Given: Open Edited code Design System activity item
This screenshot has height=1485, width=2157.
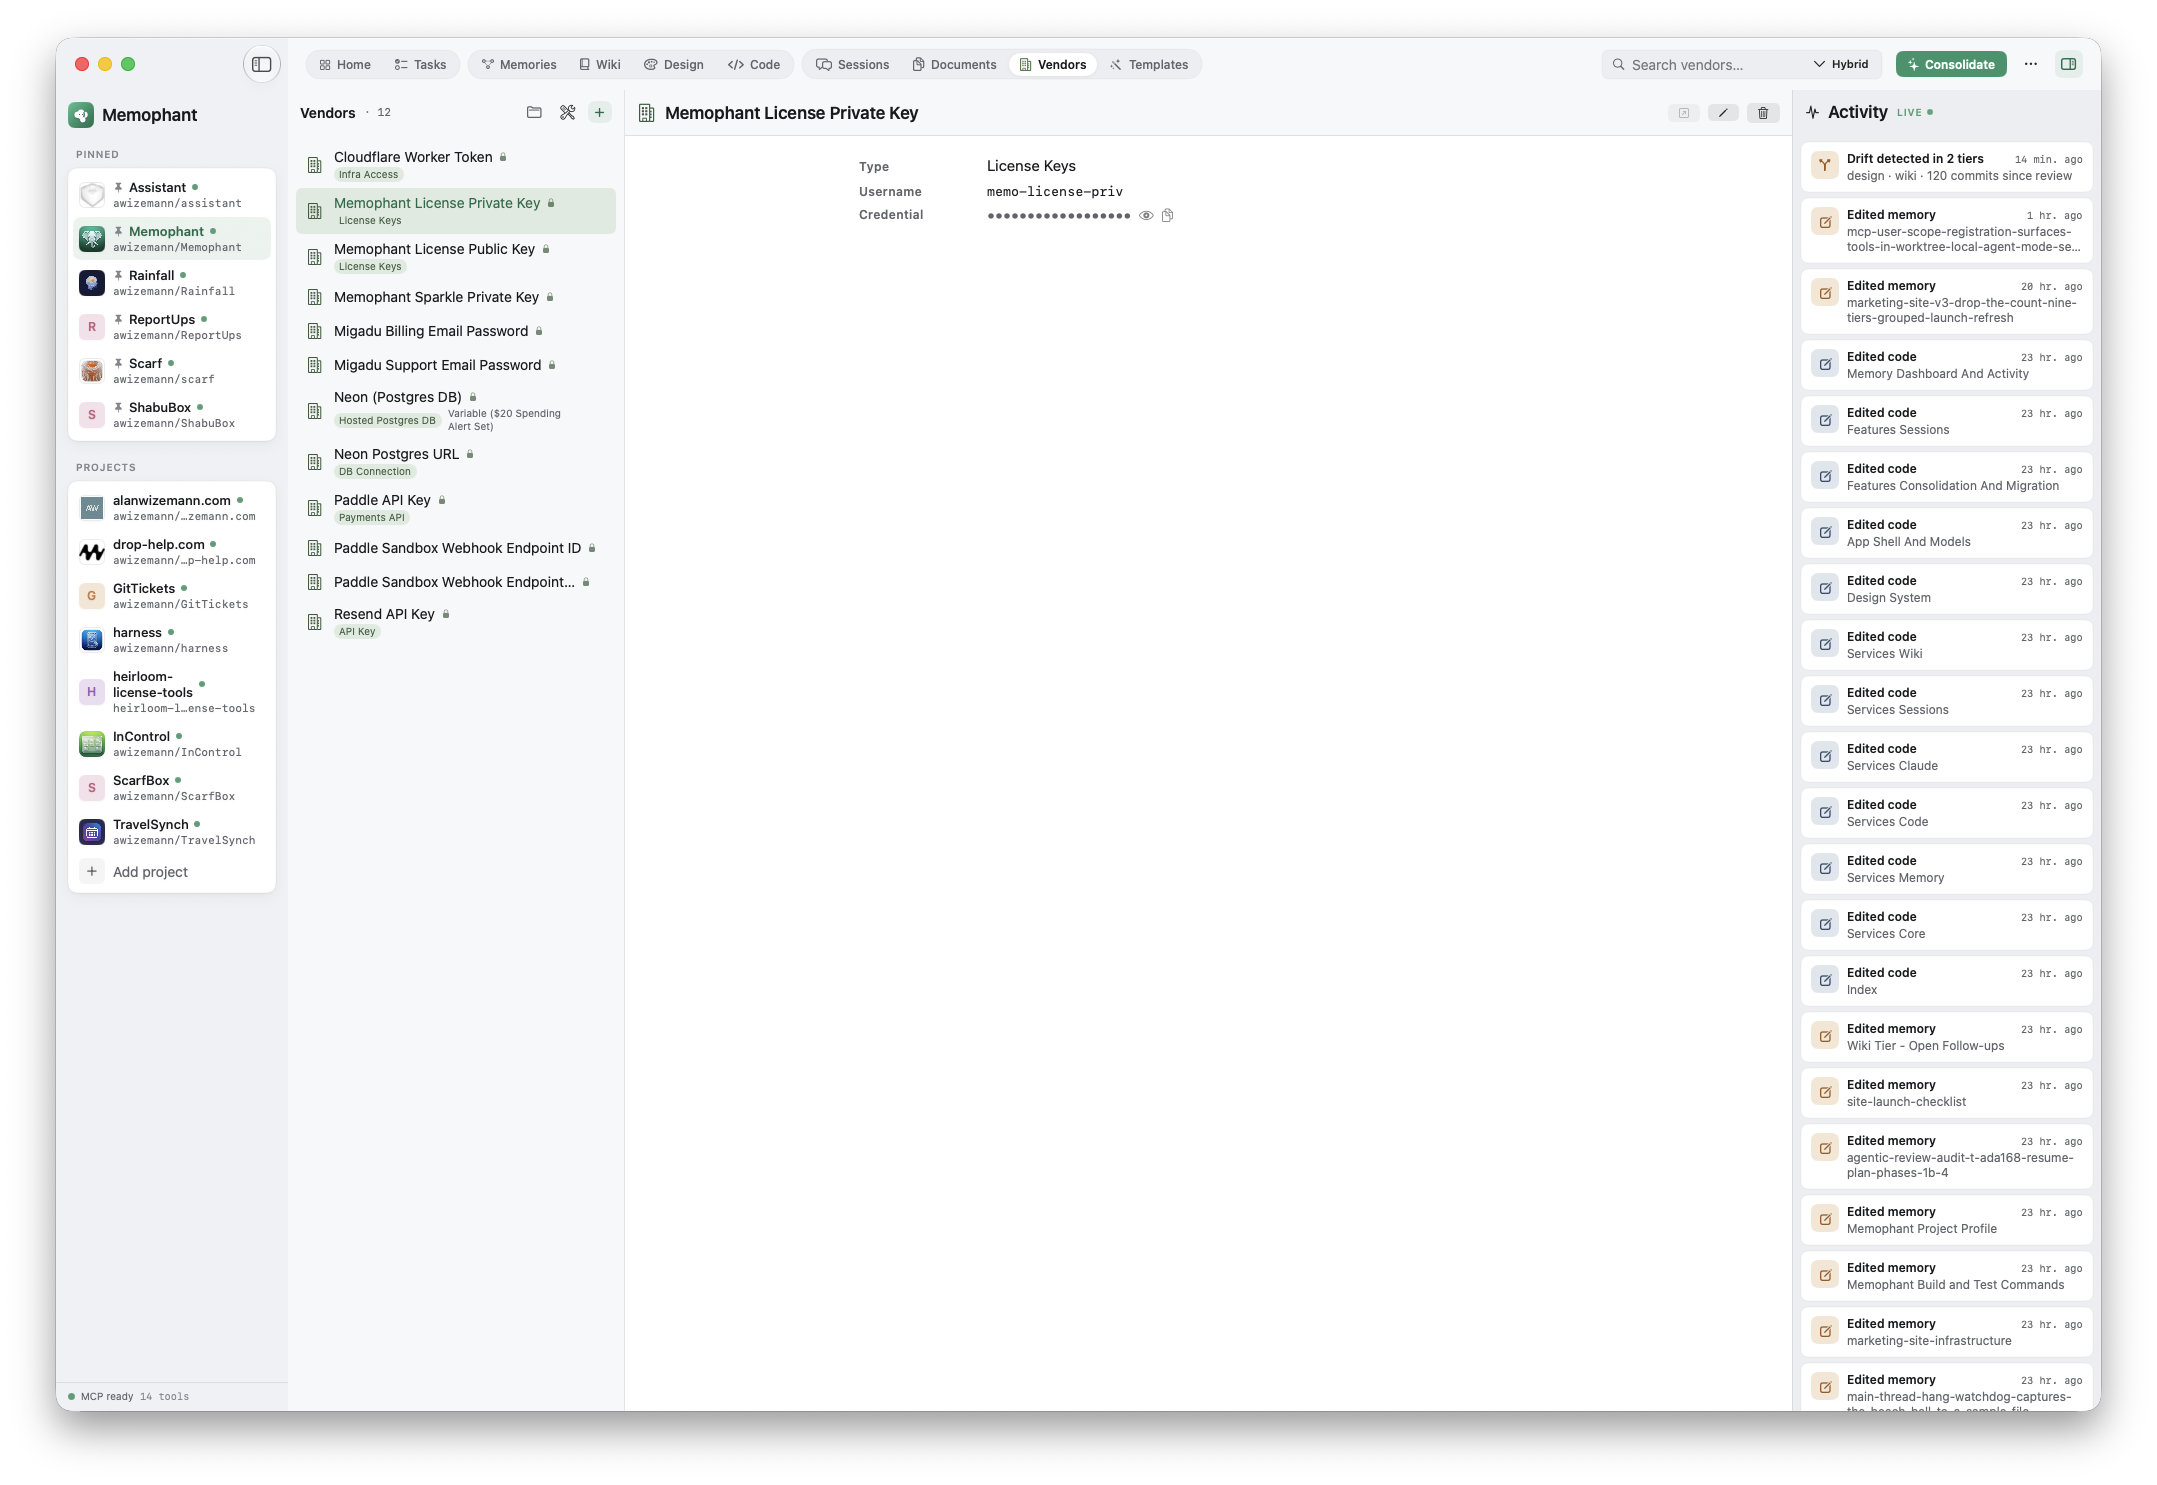Looking at the screenshot, I should (1946, 589).
